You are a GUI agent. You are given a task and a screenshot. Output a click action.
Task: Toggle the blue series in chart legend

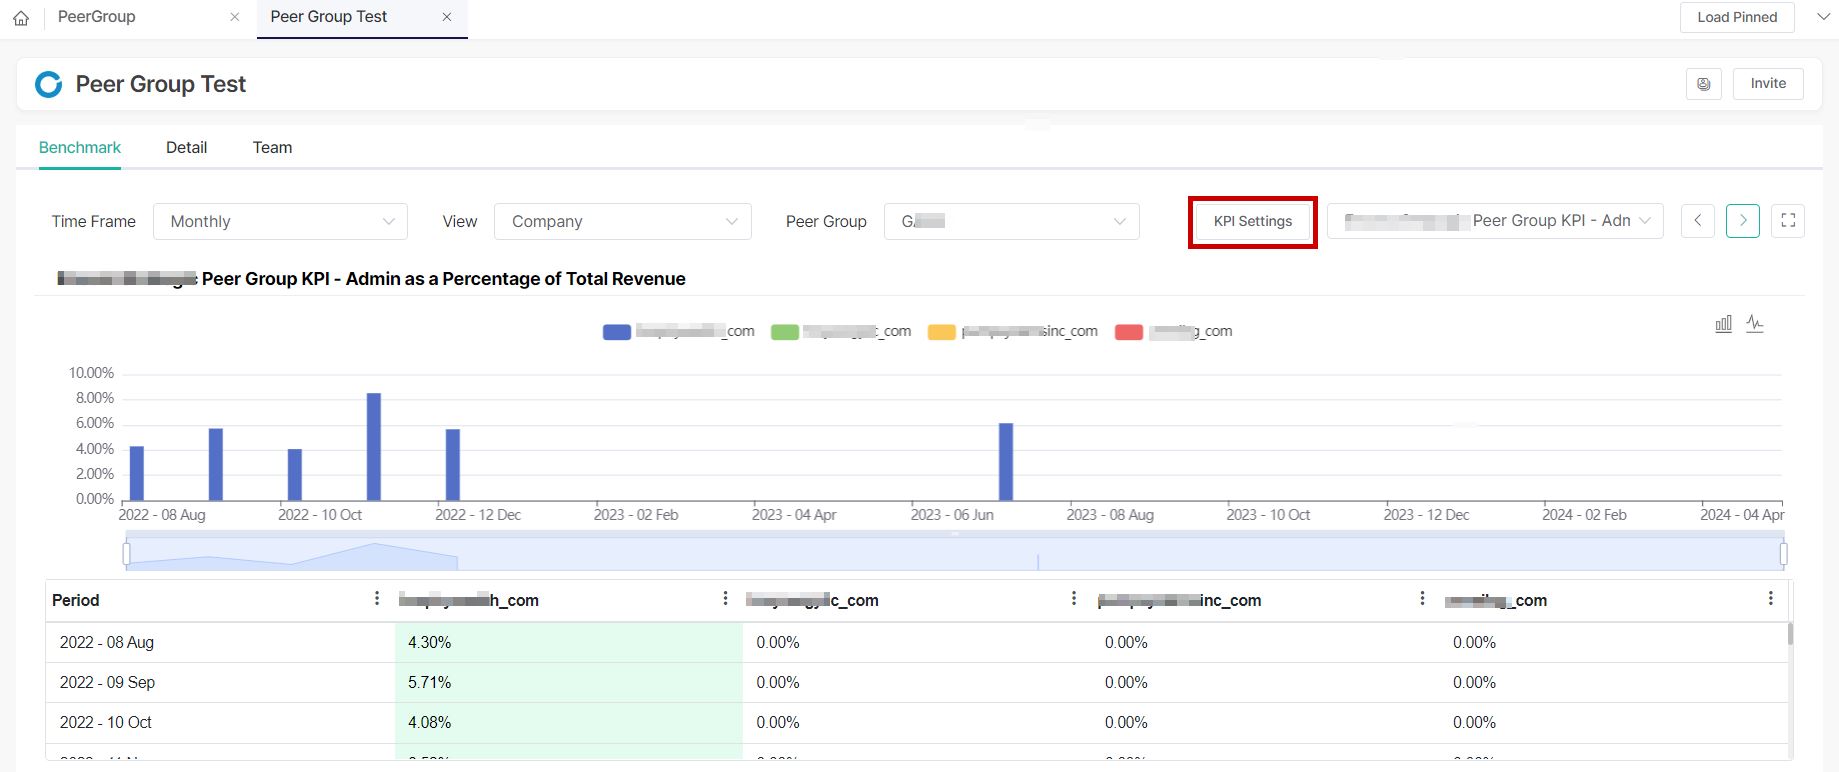[x=679, y=332]
